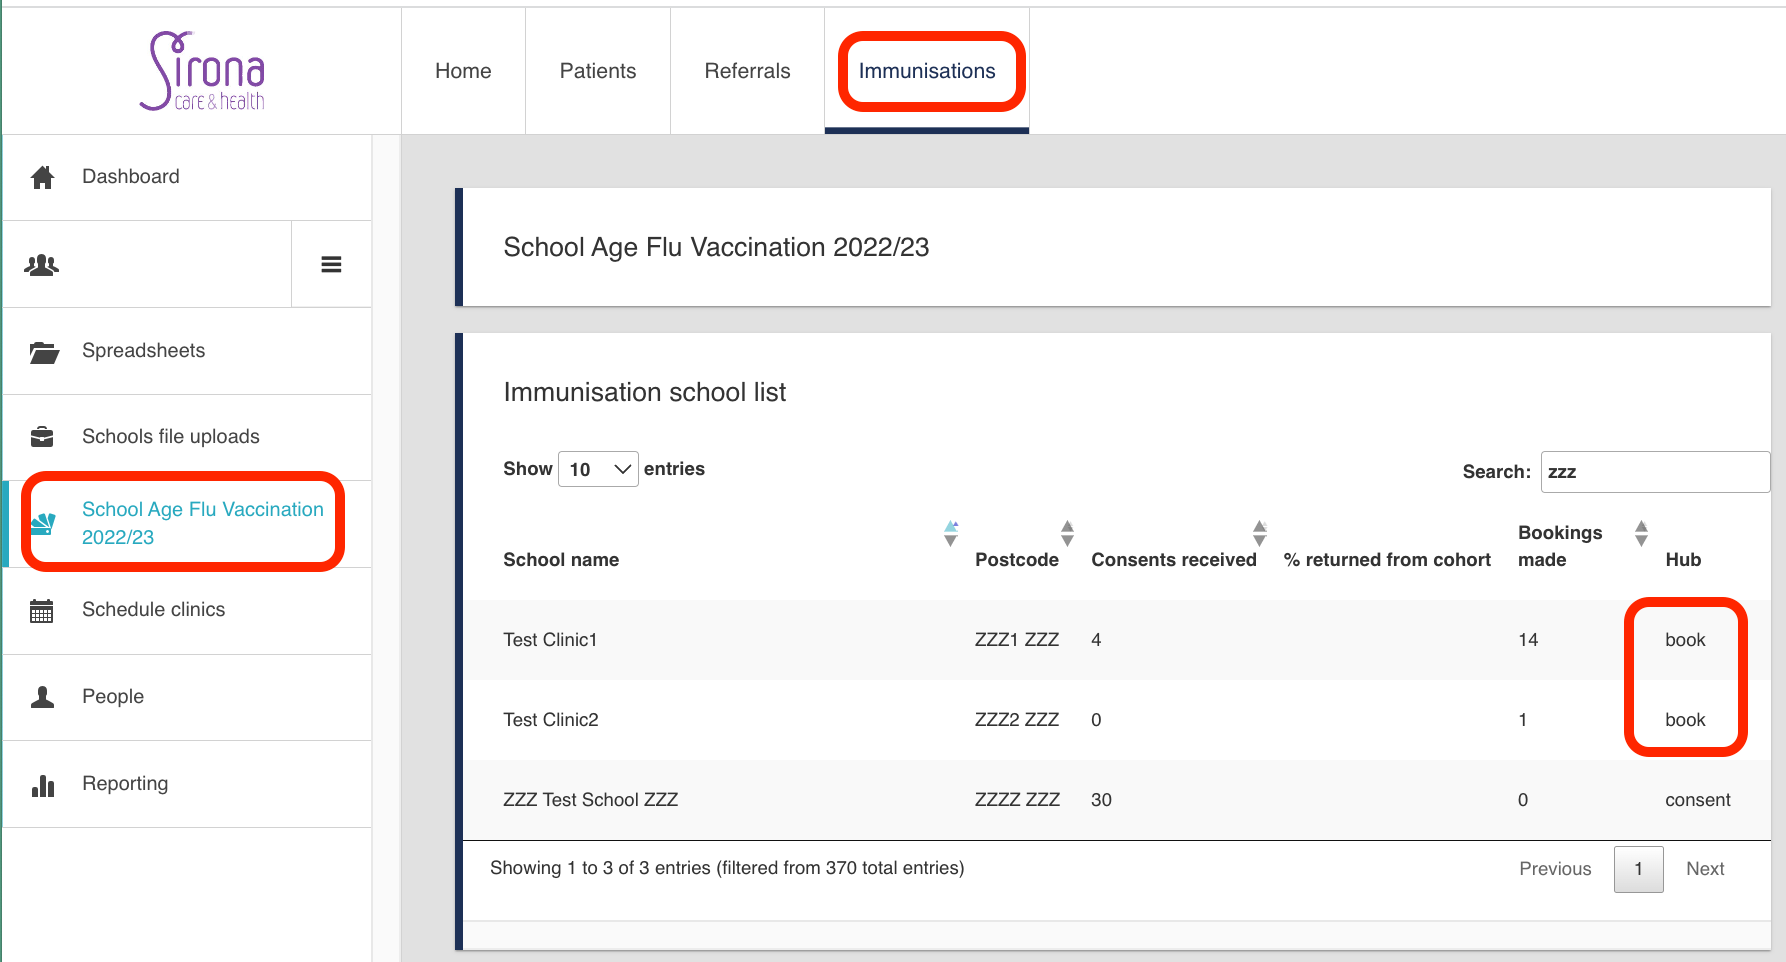Click into the Search input field
The height and width of the screenshot is (962, 1786).
[1654, 472]
